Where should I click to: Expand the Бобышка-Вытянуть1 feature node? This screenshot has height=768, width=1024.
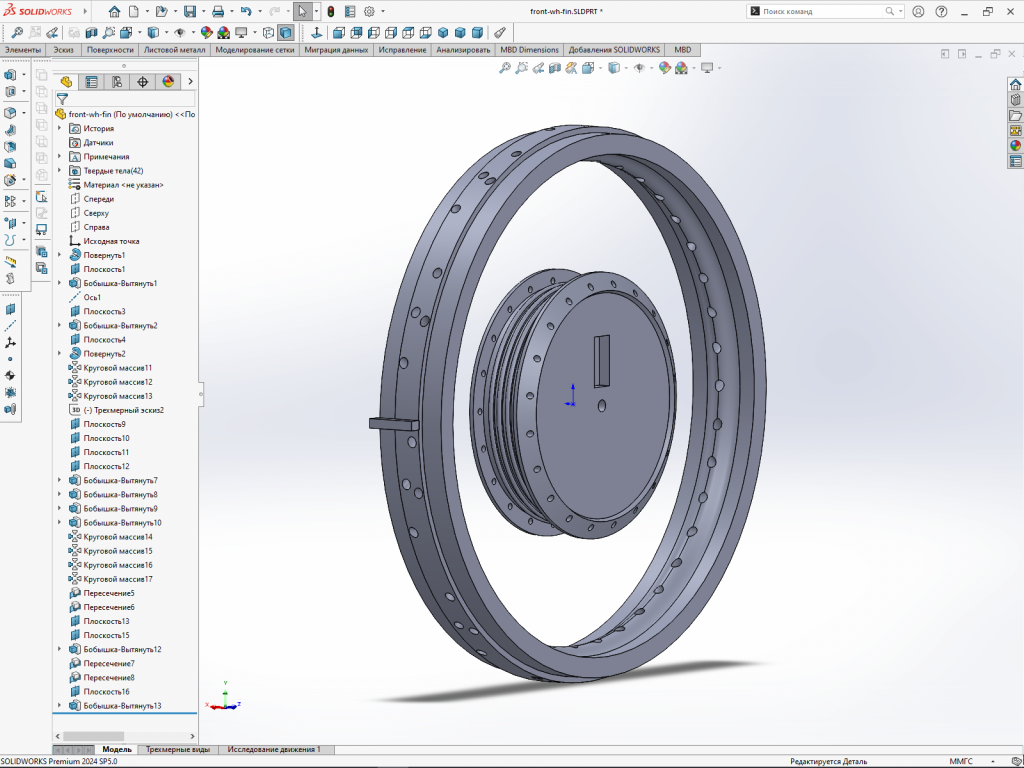click(60, 283)
